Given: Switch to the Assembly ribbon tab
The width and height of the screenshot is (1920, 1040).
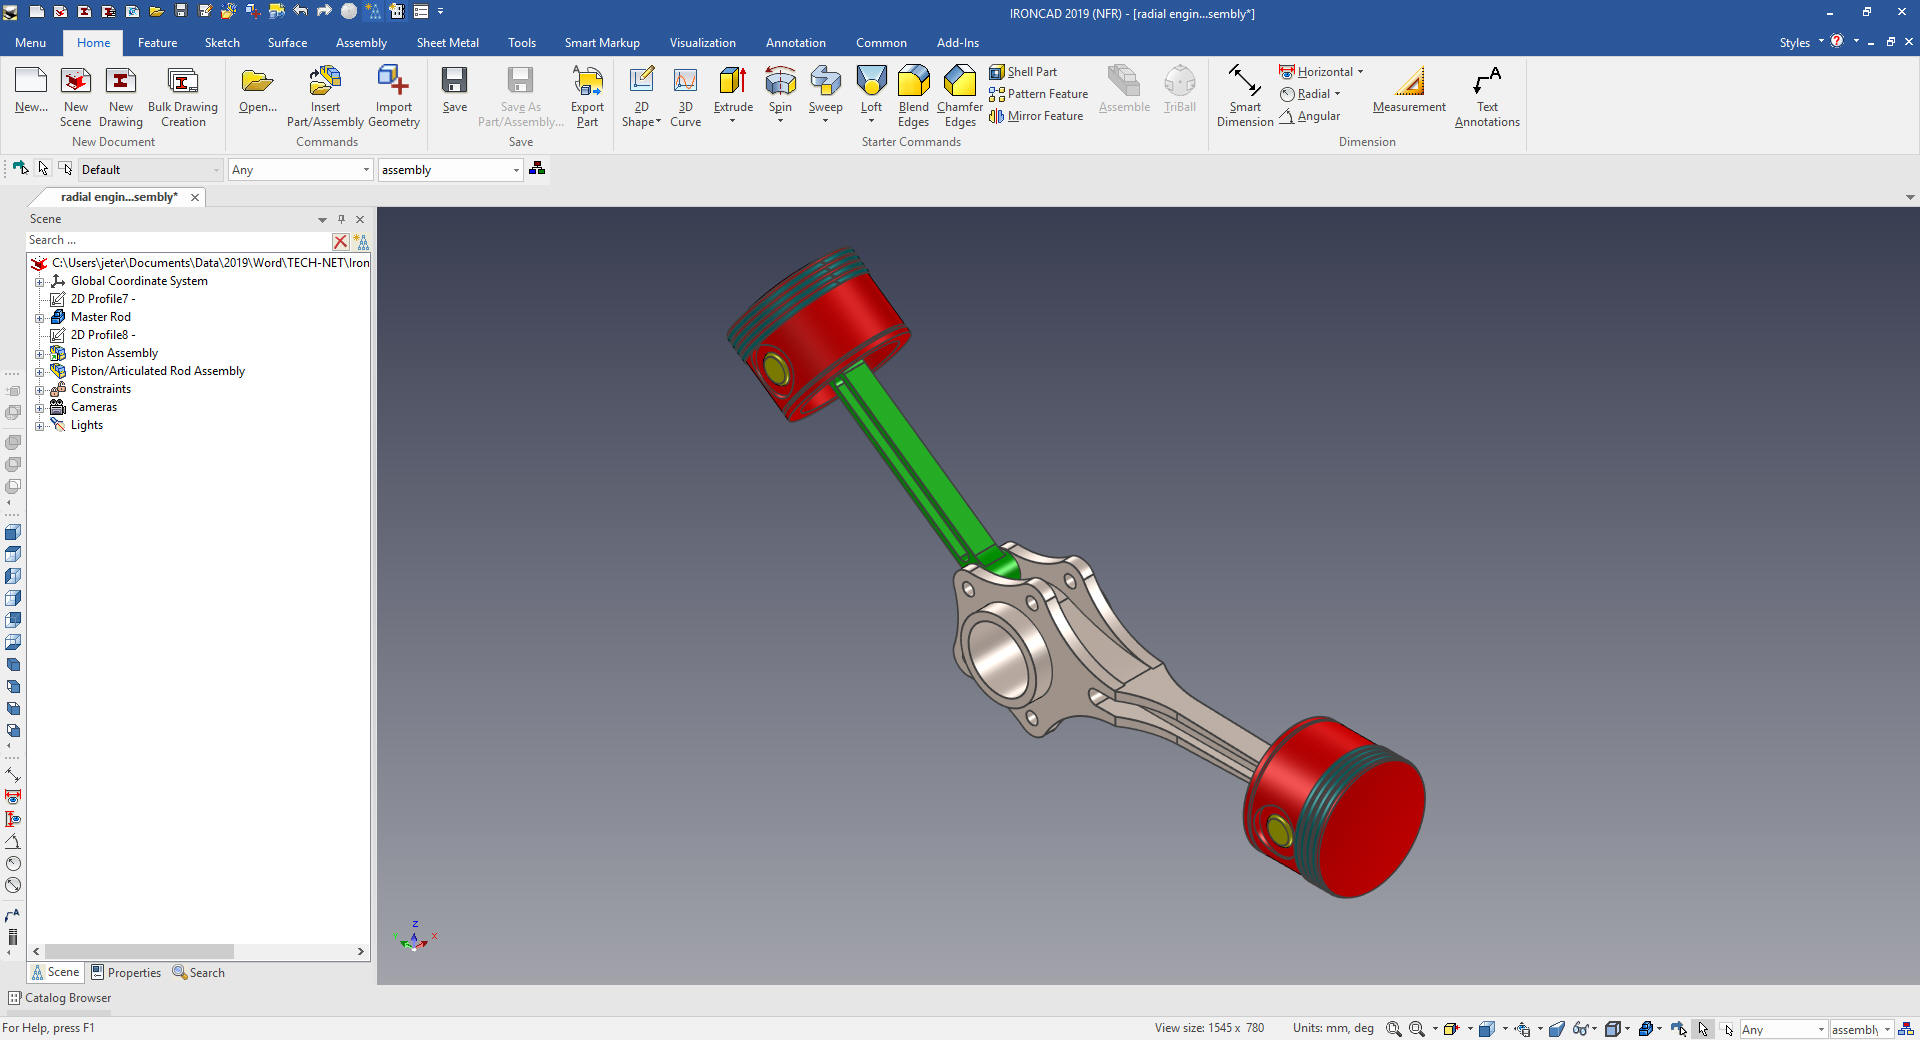Looking at the screenshot, I should [x=361, y=43].
